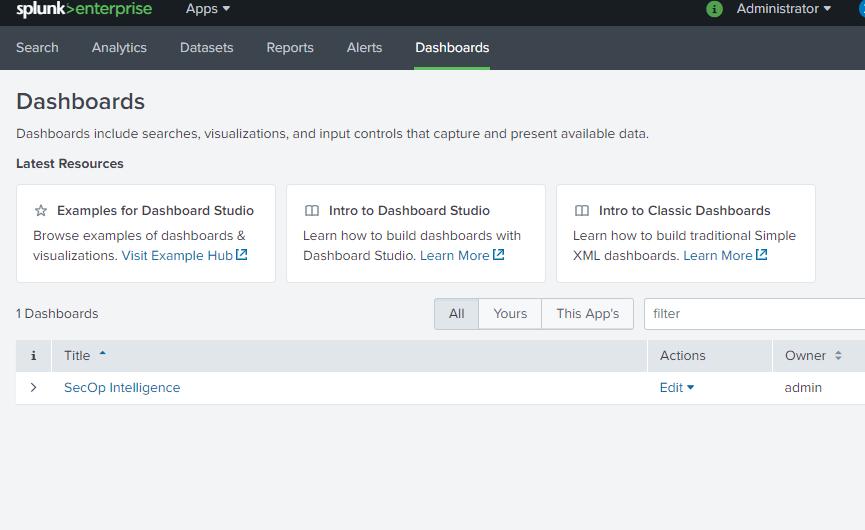This screenshot has width=865, height=530.
Task: Select the Yours filter toggle
Action: point(510,314)
